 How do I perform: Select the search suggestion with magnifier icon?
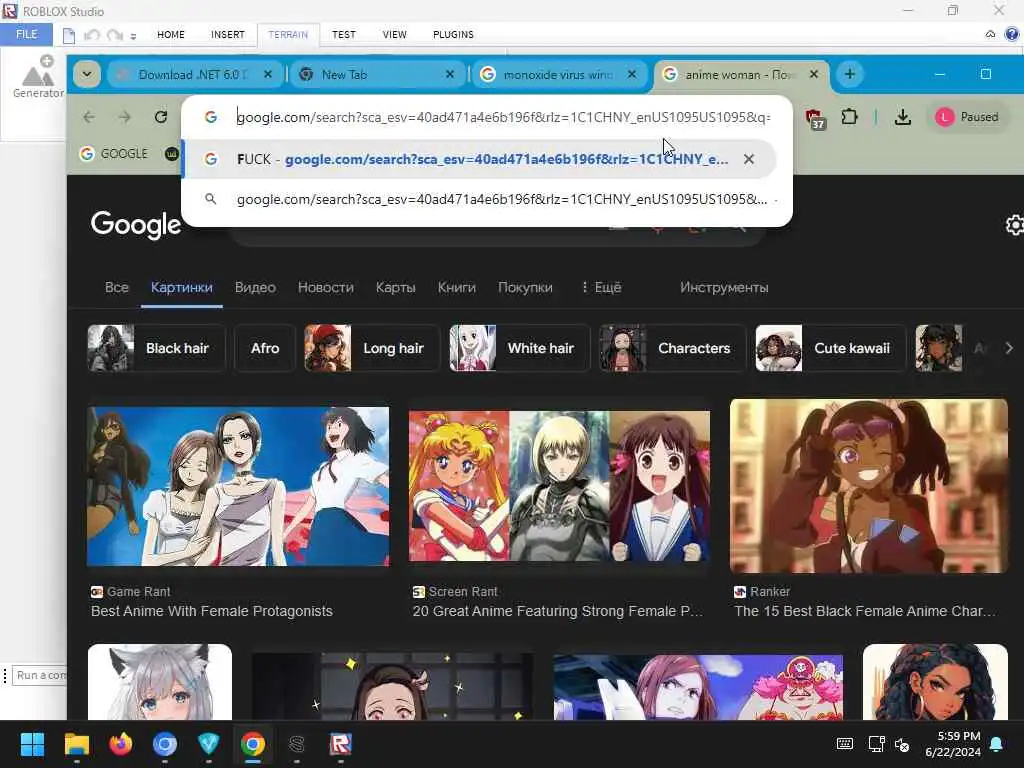pos(487,199)
